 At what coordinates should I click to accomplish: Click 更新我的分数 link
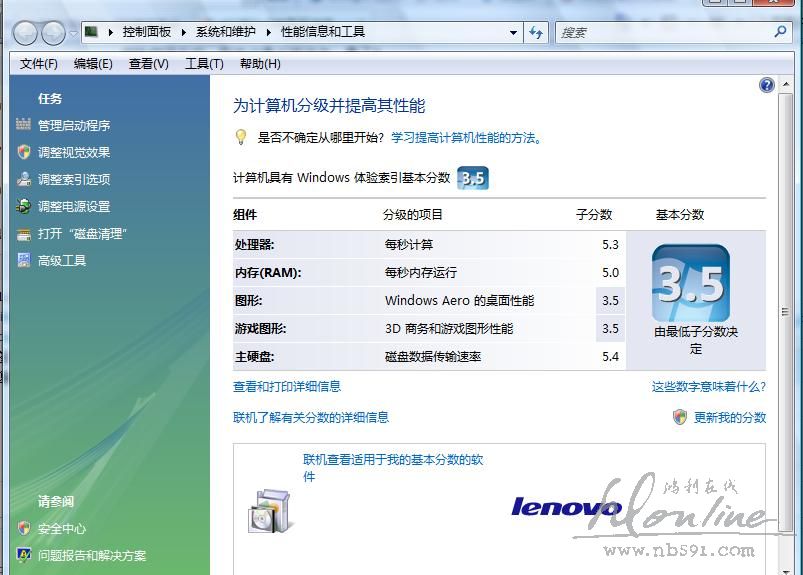pos(730,417)
